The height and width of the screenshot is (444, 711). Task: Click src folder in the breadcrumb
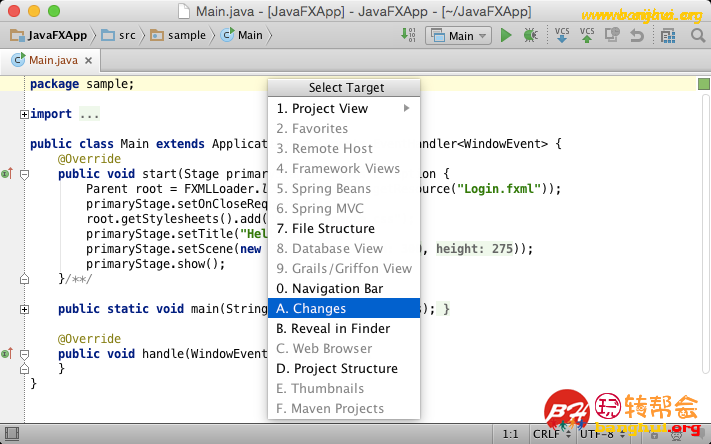click(x=119, y=35)
